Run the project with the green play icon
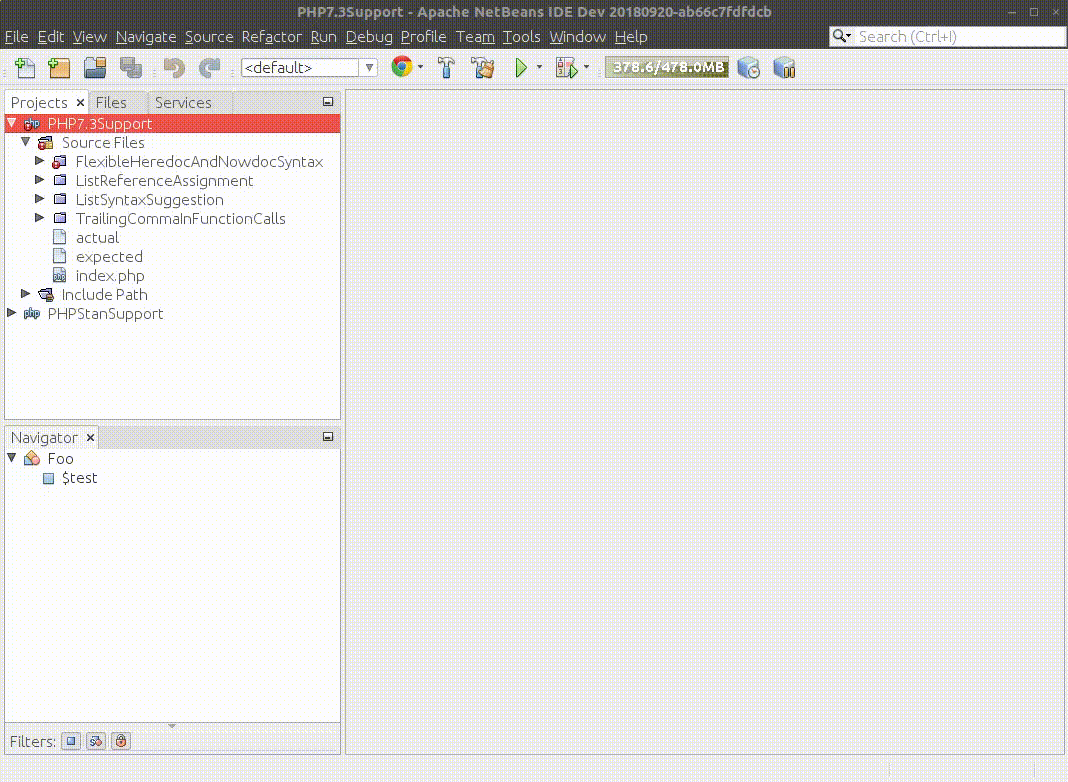 (521, 67)
